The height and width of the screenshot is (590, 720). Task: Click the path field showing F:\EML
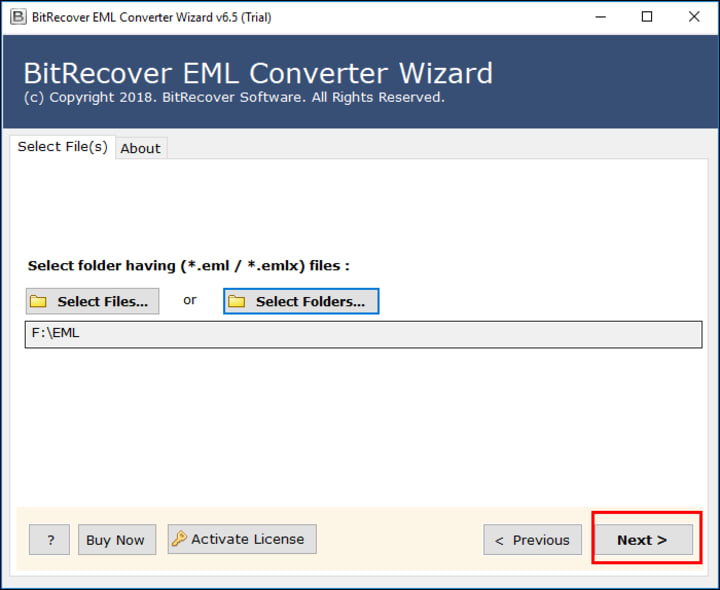pyautogui.click(x=363, y=334)
